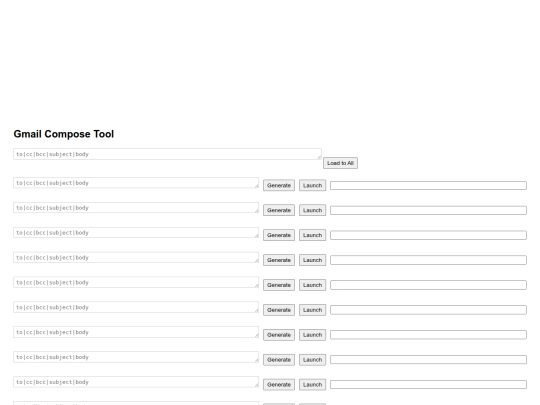Select the fourth row's output URL field
The image size is (540, 405).
point(428,260)
